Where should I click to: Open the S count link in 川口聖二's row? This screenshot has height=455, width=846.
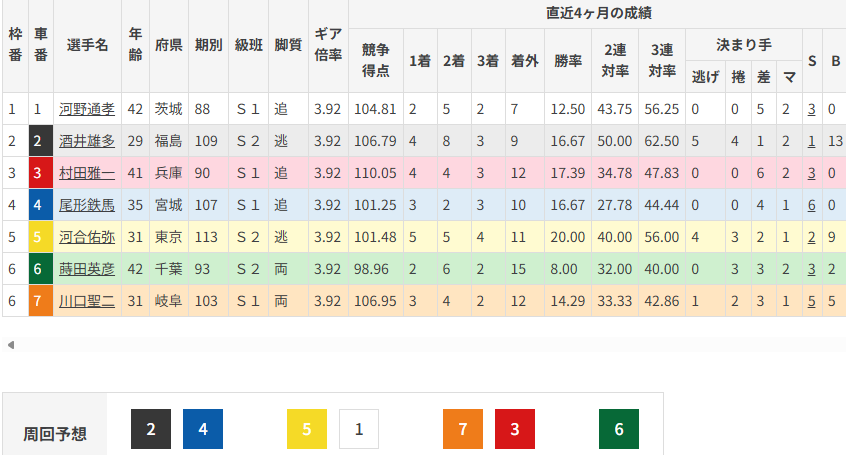(x=812, y=301)
